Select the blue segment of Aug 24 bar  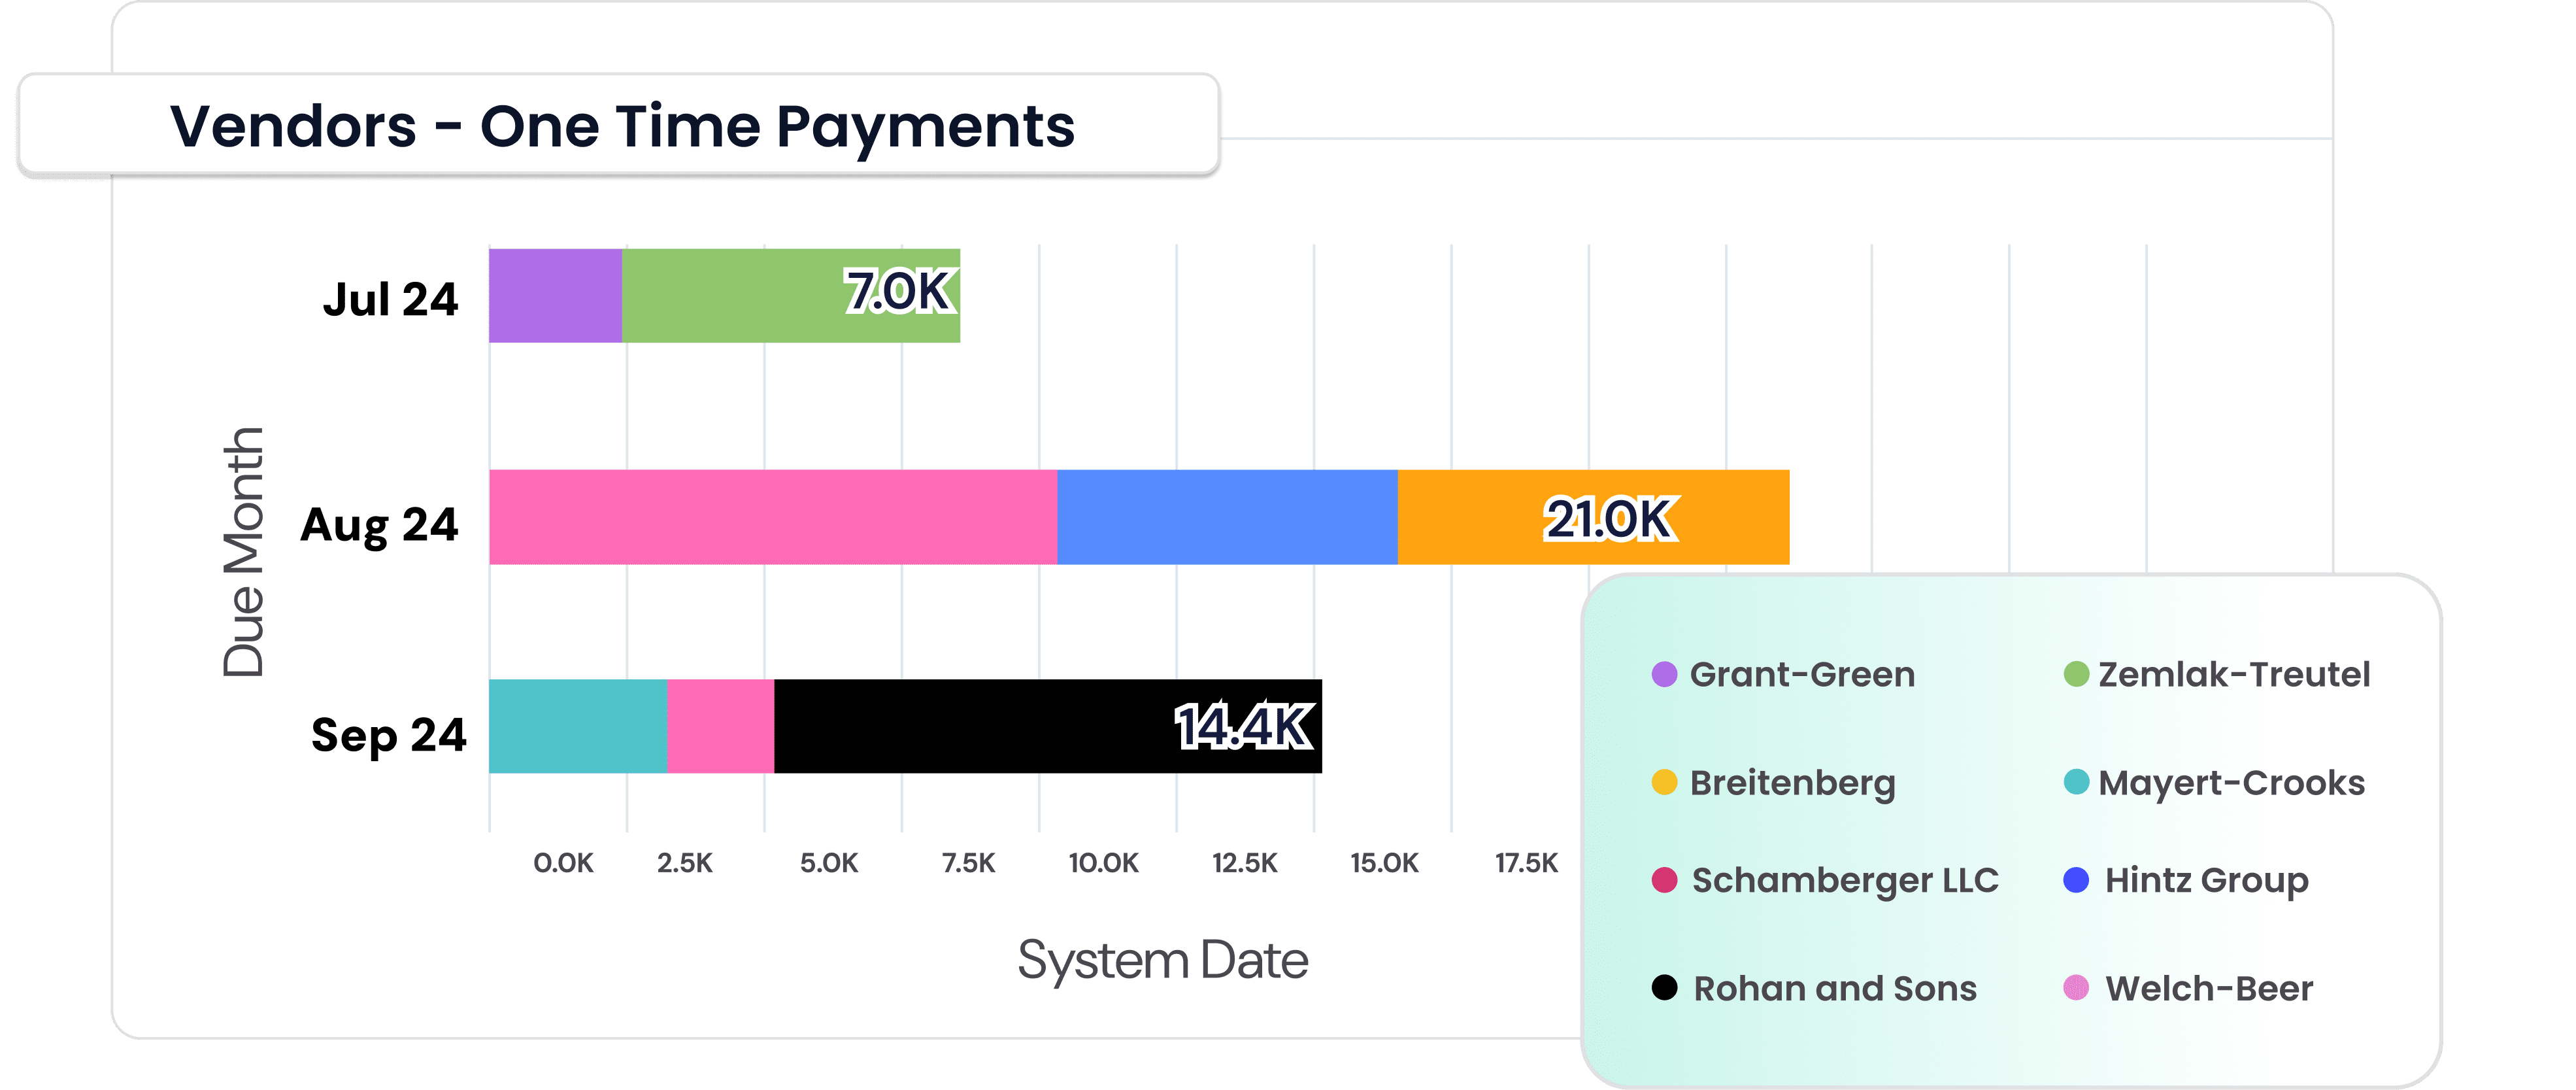tap(1227, 517)
